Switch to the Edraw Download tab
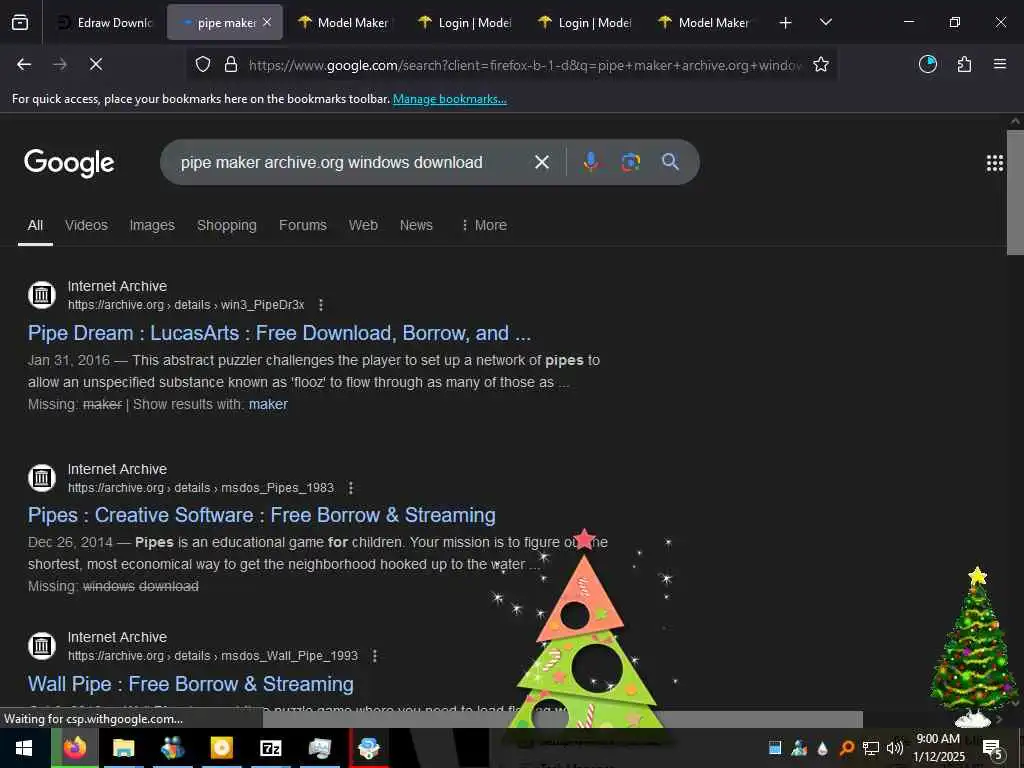Viewport: 1024px width, 768px height. pyautogui.click(x=104, y=22)
